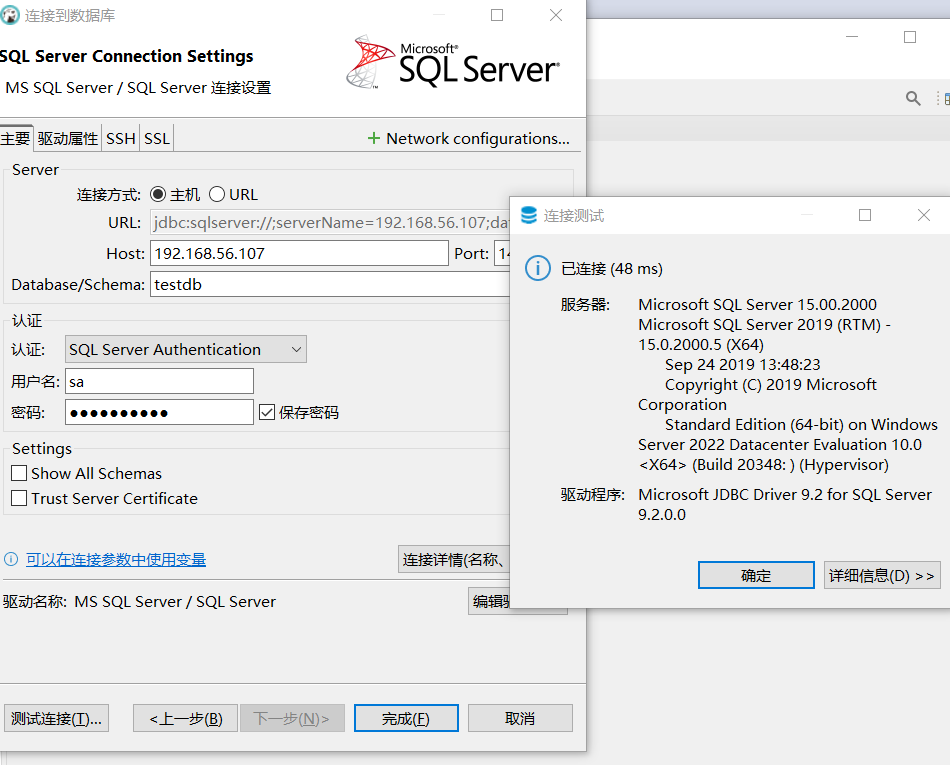
Task: Click Microsoft JDBC Driver 9.2 driver text
Action: (x=785, y=504)
